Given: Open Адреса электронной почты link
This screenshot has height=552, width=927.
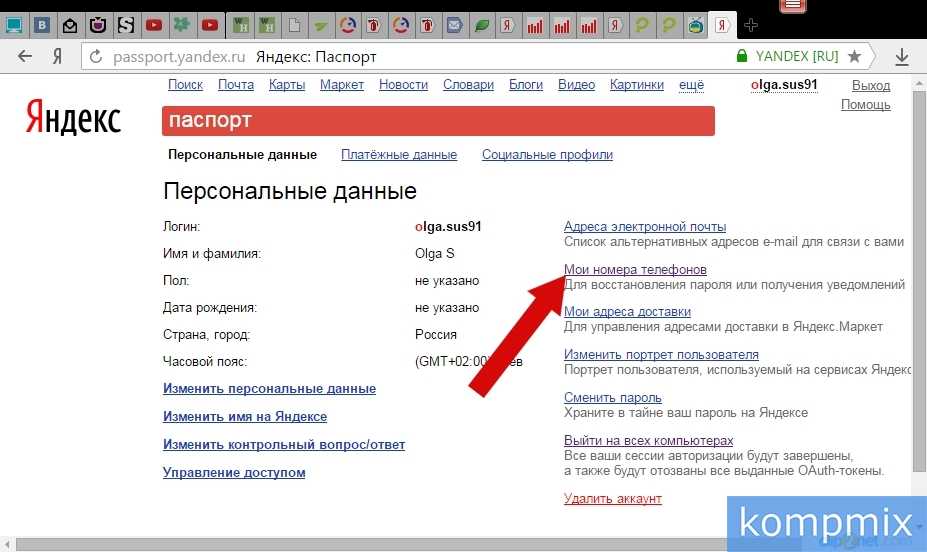Looking at the screenshot, I should point(644,226).
